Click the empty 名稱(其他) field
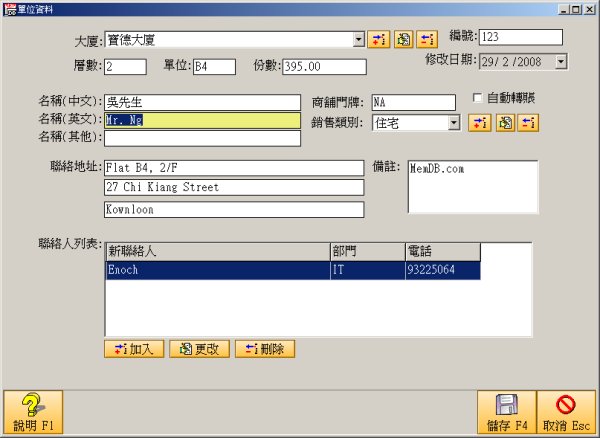The height and width of the screenshot is (438, 600). coord(202,138)
